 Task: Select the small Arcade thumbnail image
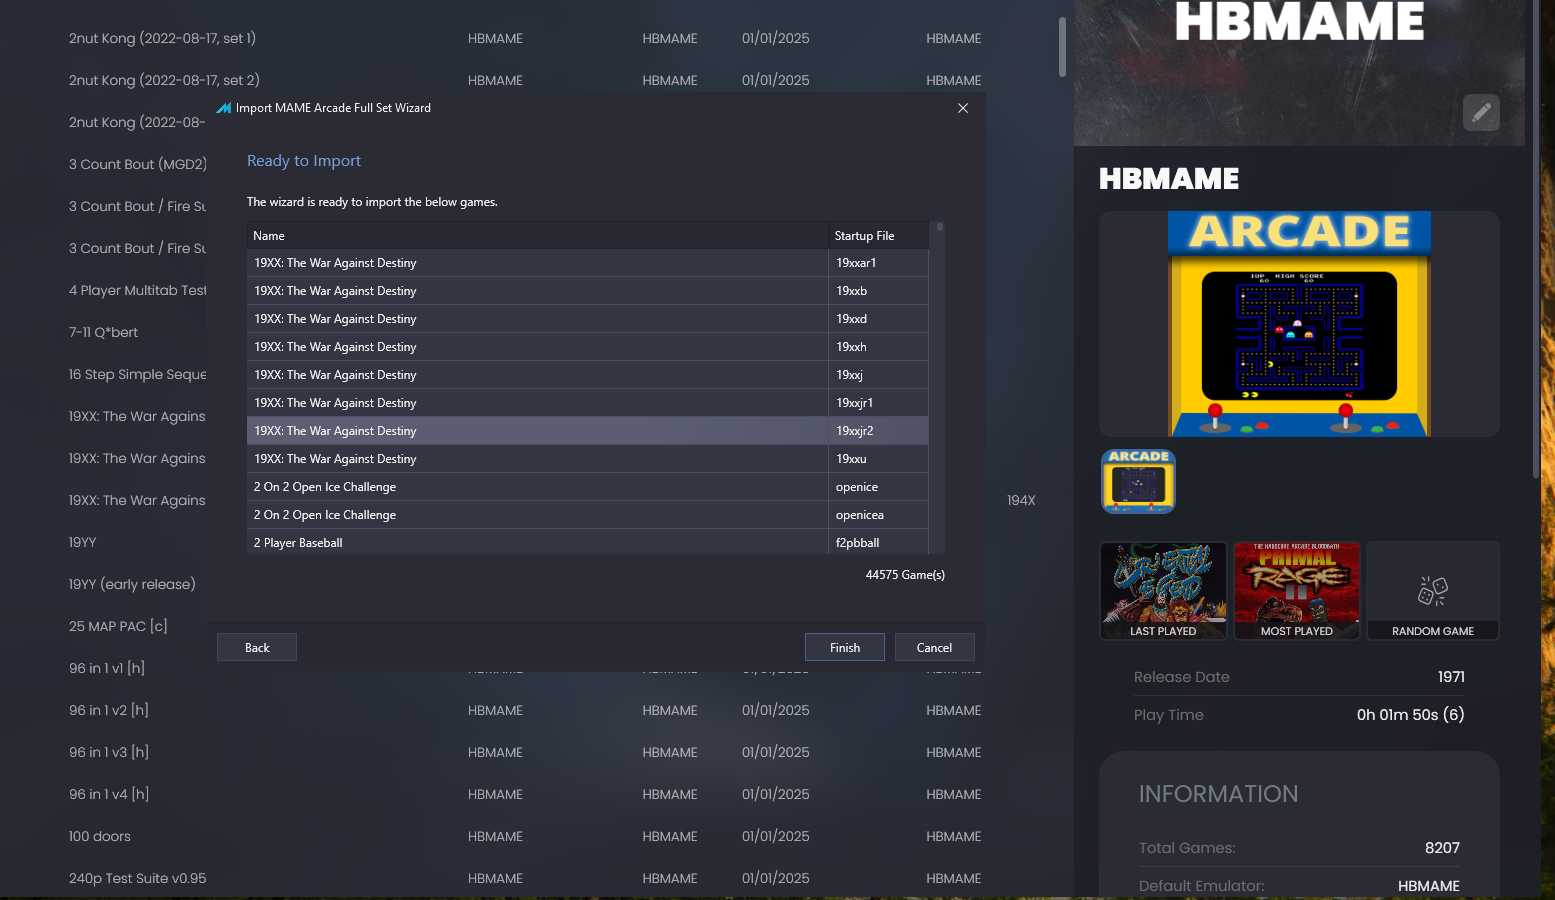1138,481
